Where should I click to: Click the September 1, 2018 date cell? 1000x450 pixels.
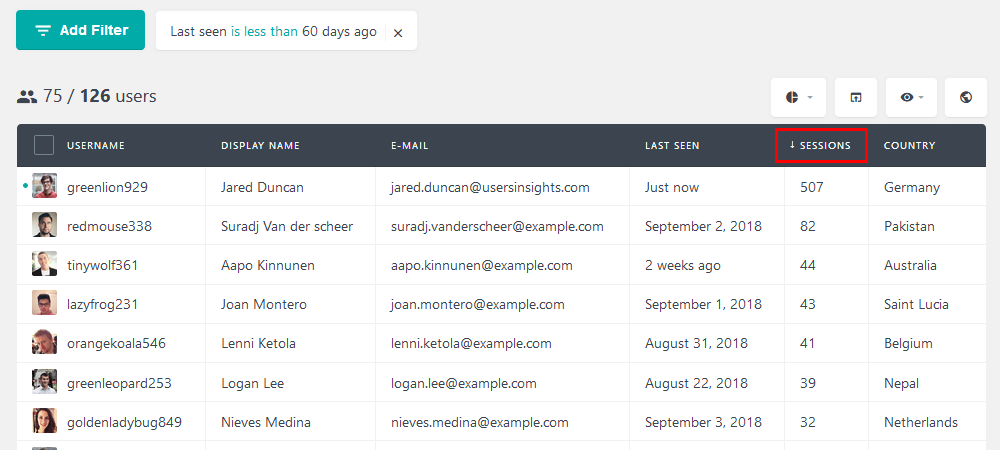coord(703,305)
